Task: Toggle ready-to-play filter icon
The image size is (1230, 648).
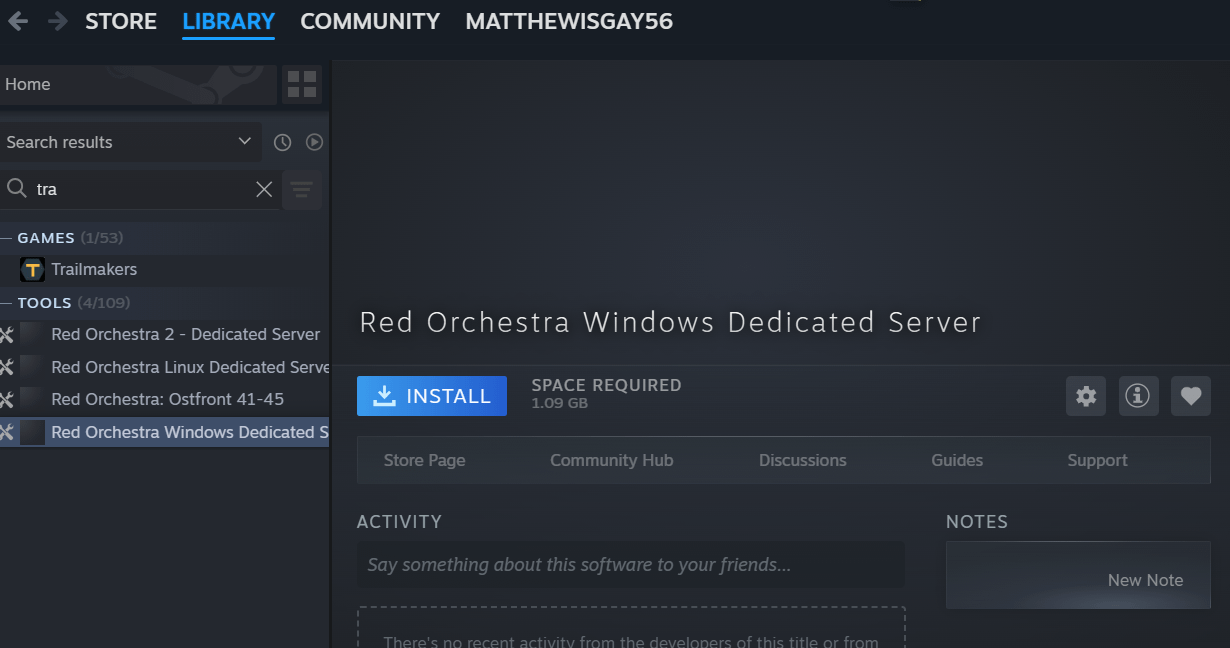Action: pyautogui.click(x=314, y=142)
